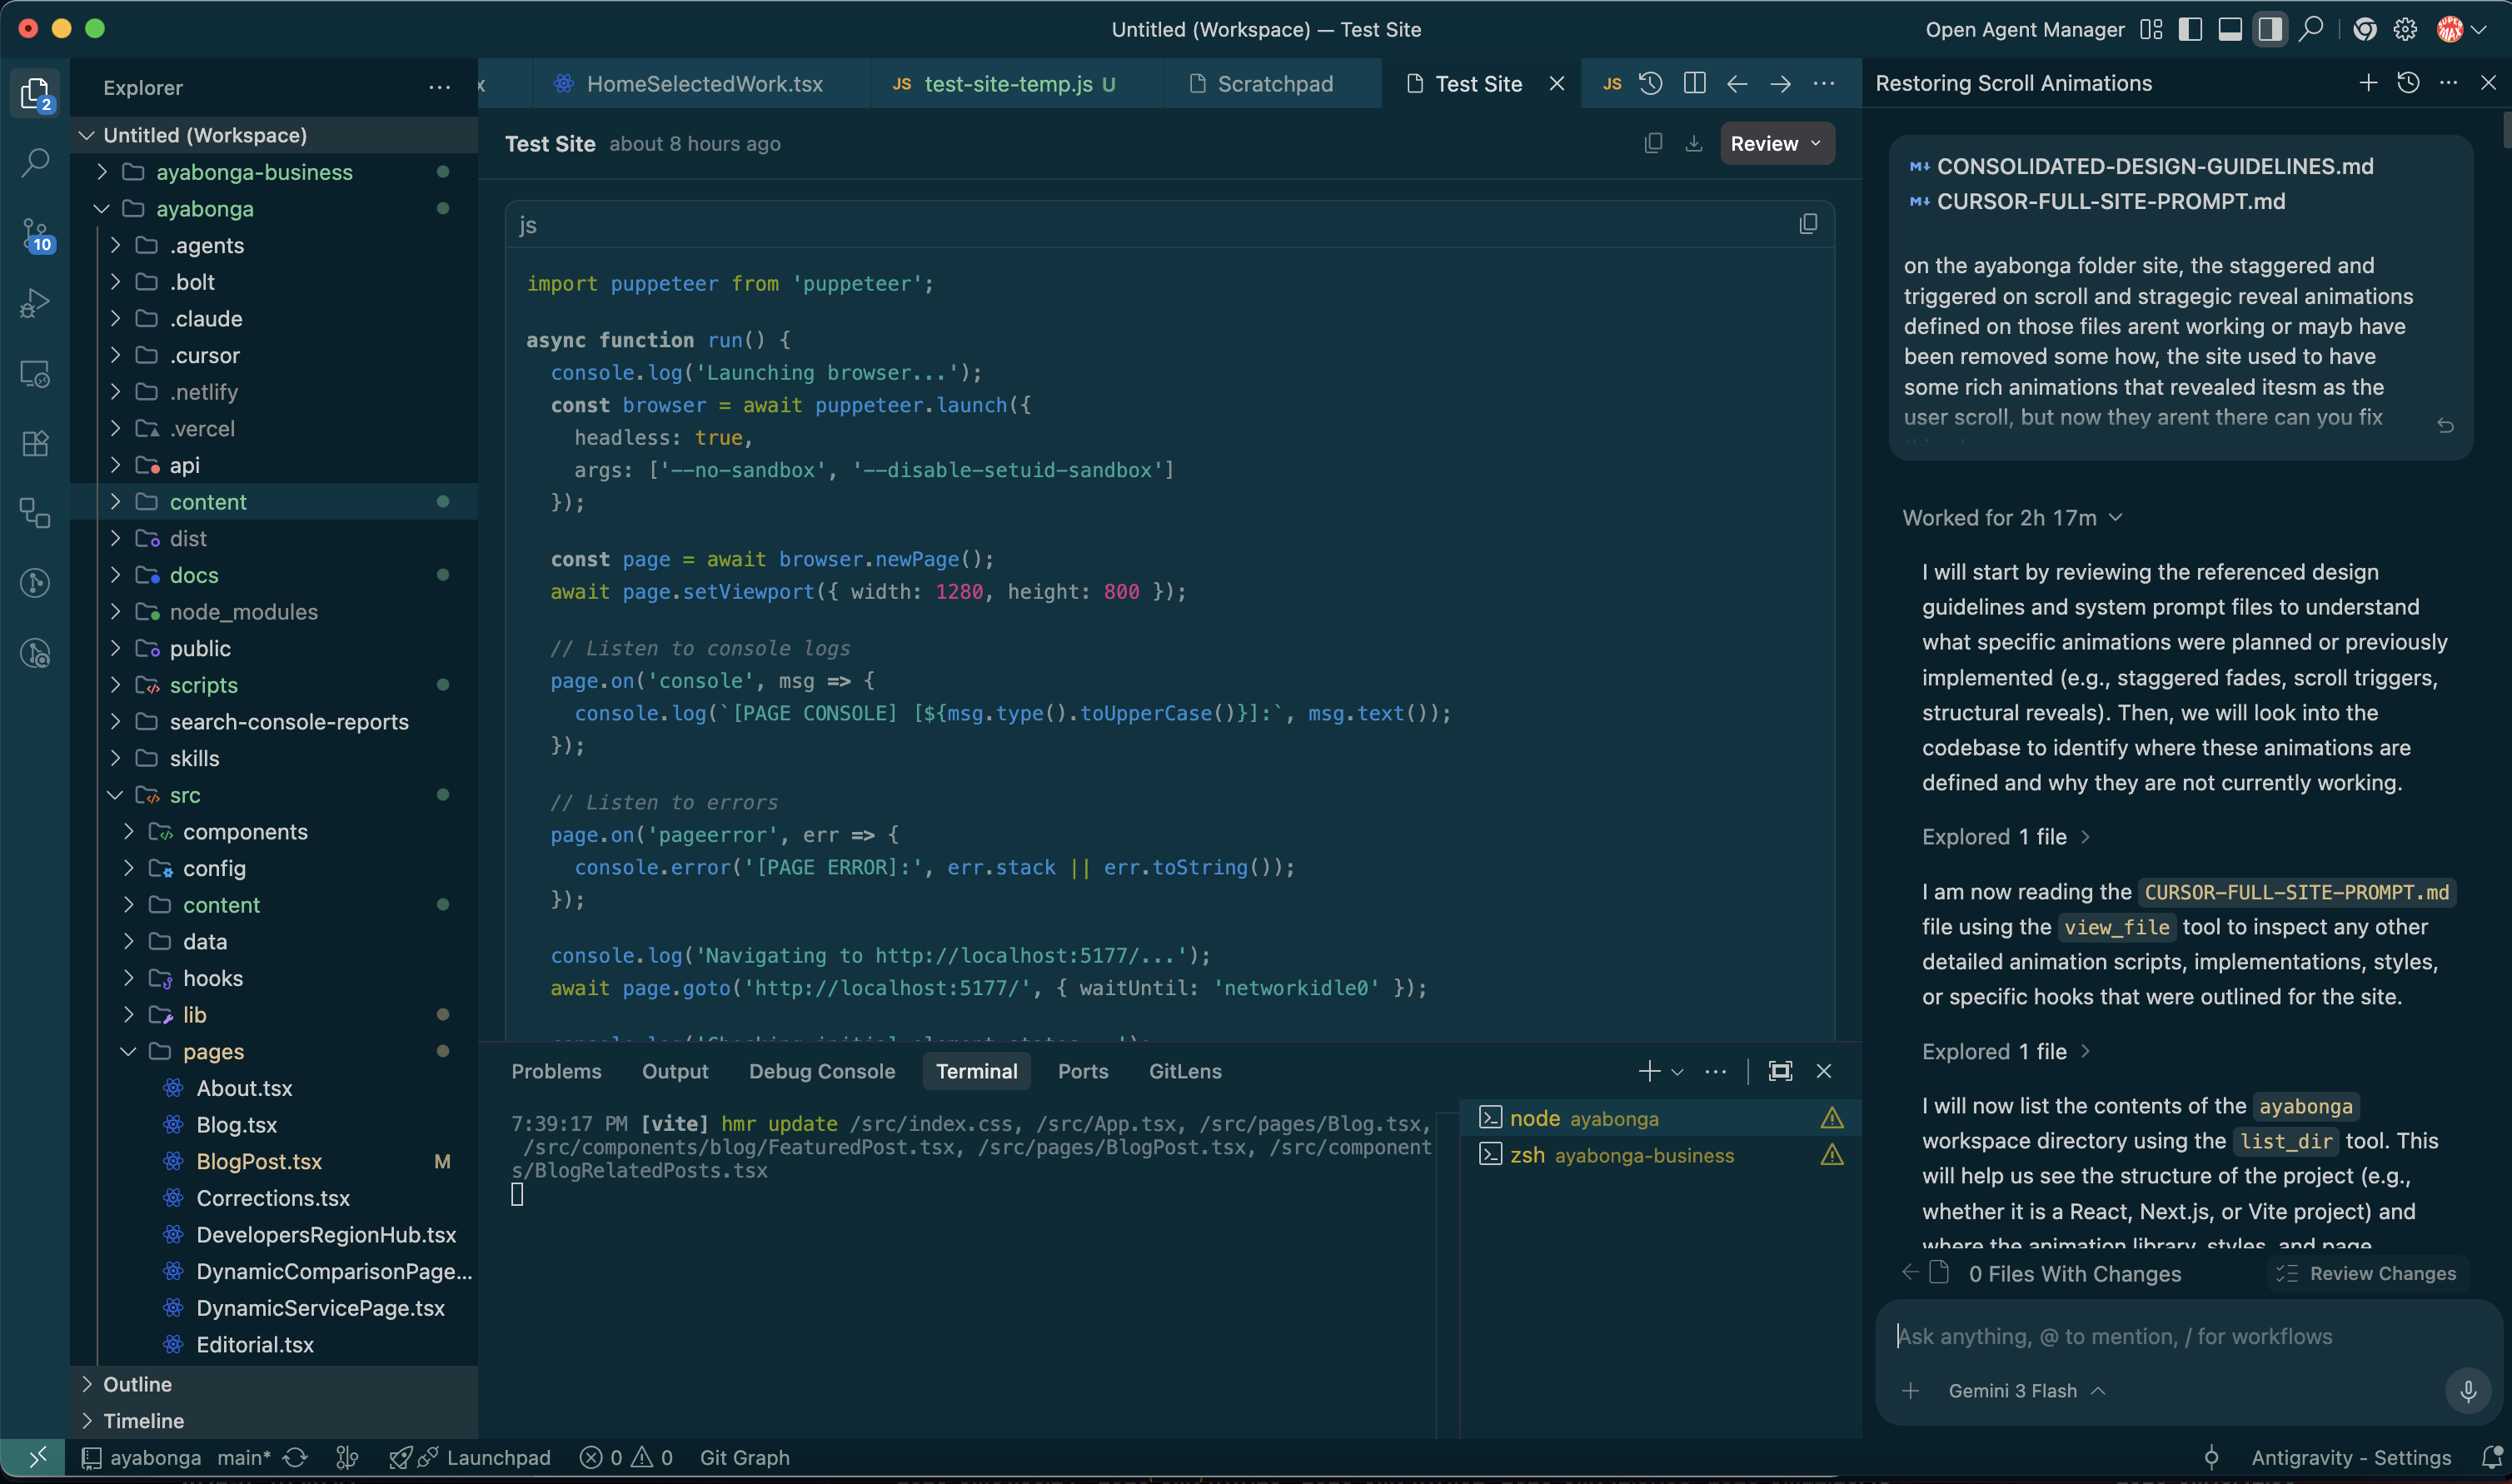Split the editor layout
Viewport: 2512px width, 1484px height.
[x=1694, y=84]
